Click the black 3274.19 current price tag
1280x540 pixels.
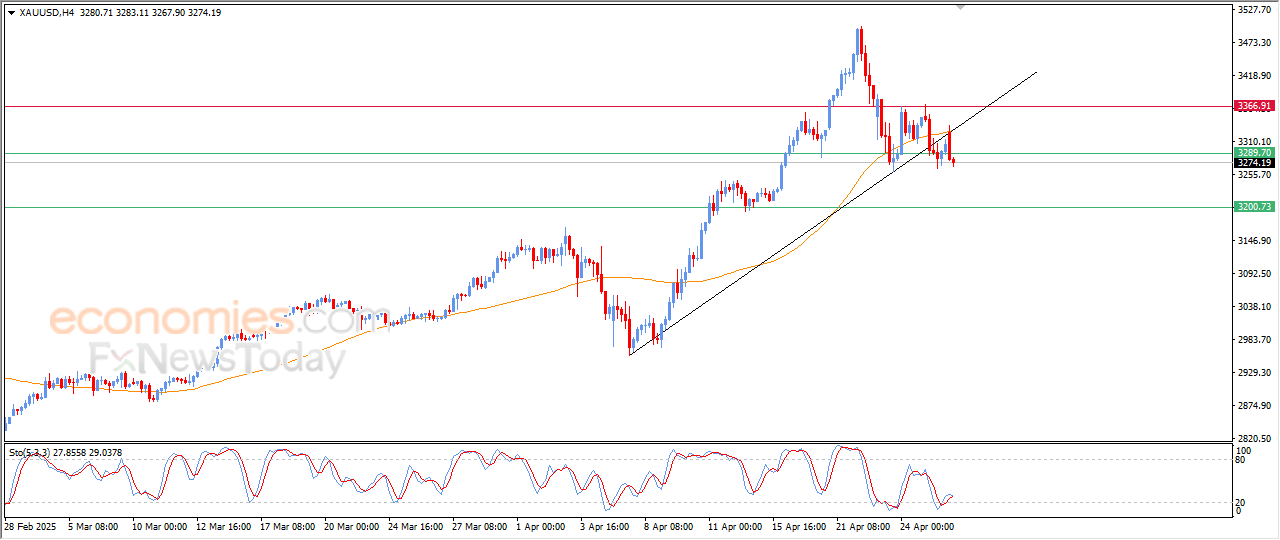coord(1253,163)
